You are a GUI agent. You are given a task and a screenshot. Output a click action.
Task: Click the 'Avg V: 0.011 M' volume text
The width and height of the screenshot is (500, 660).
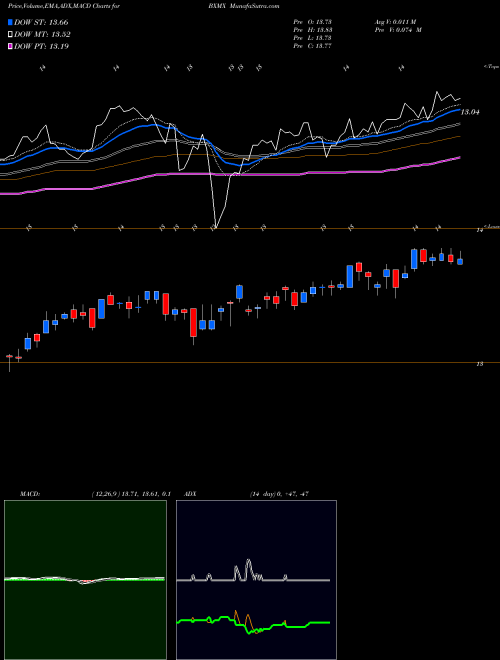395,22
